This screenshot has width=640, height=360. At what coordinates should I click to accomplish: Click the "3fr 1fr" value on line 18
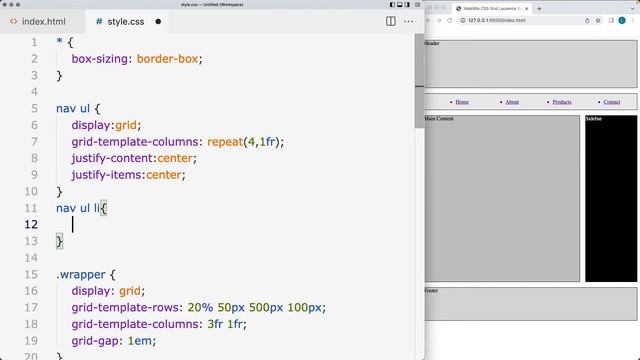(225, 324)
